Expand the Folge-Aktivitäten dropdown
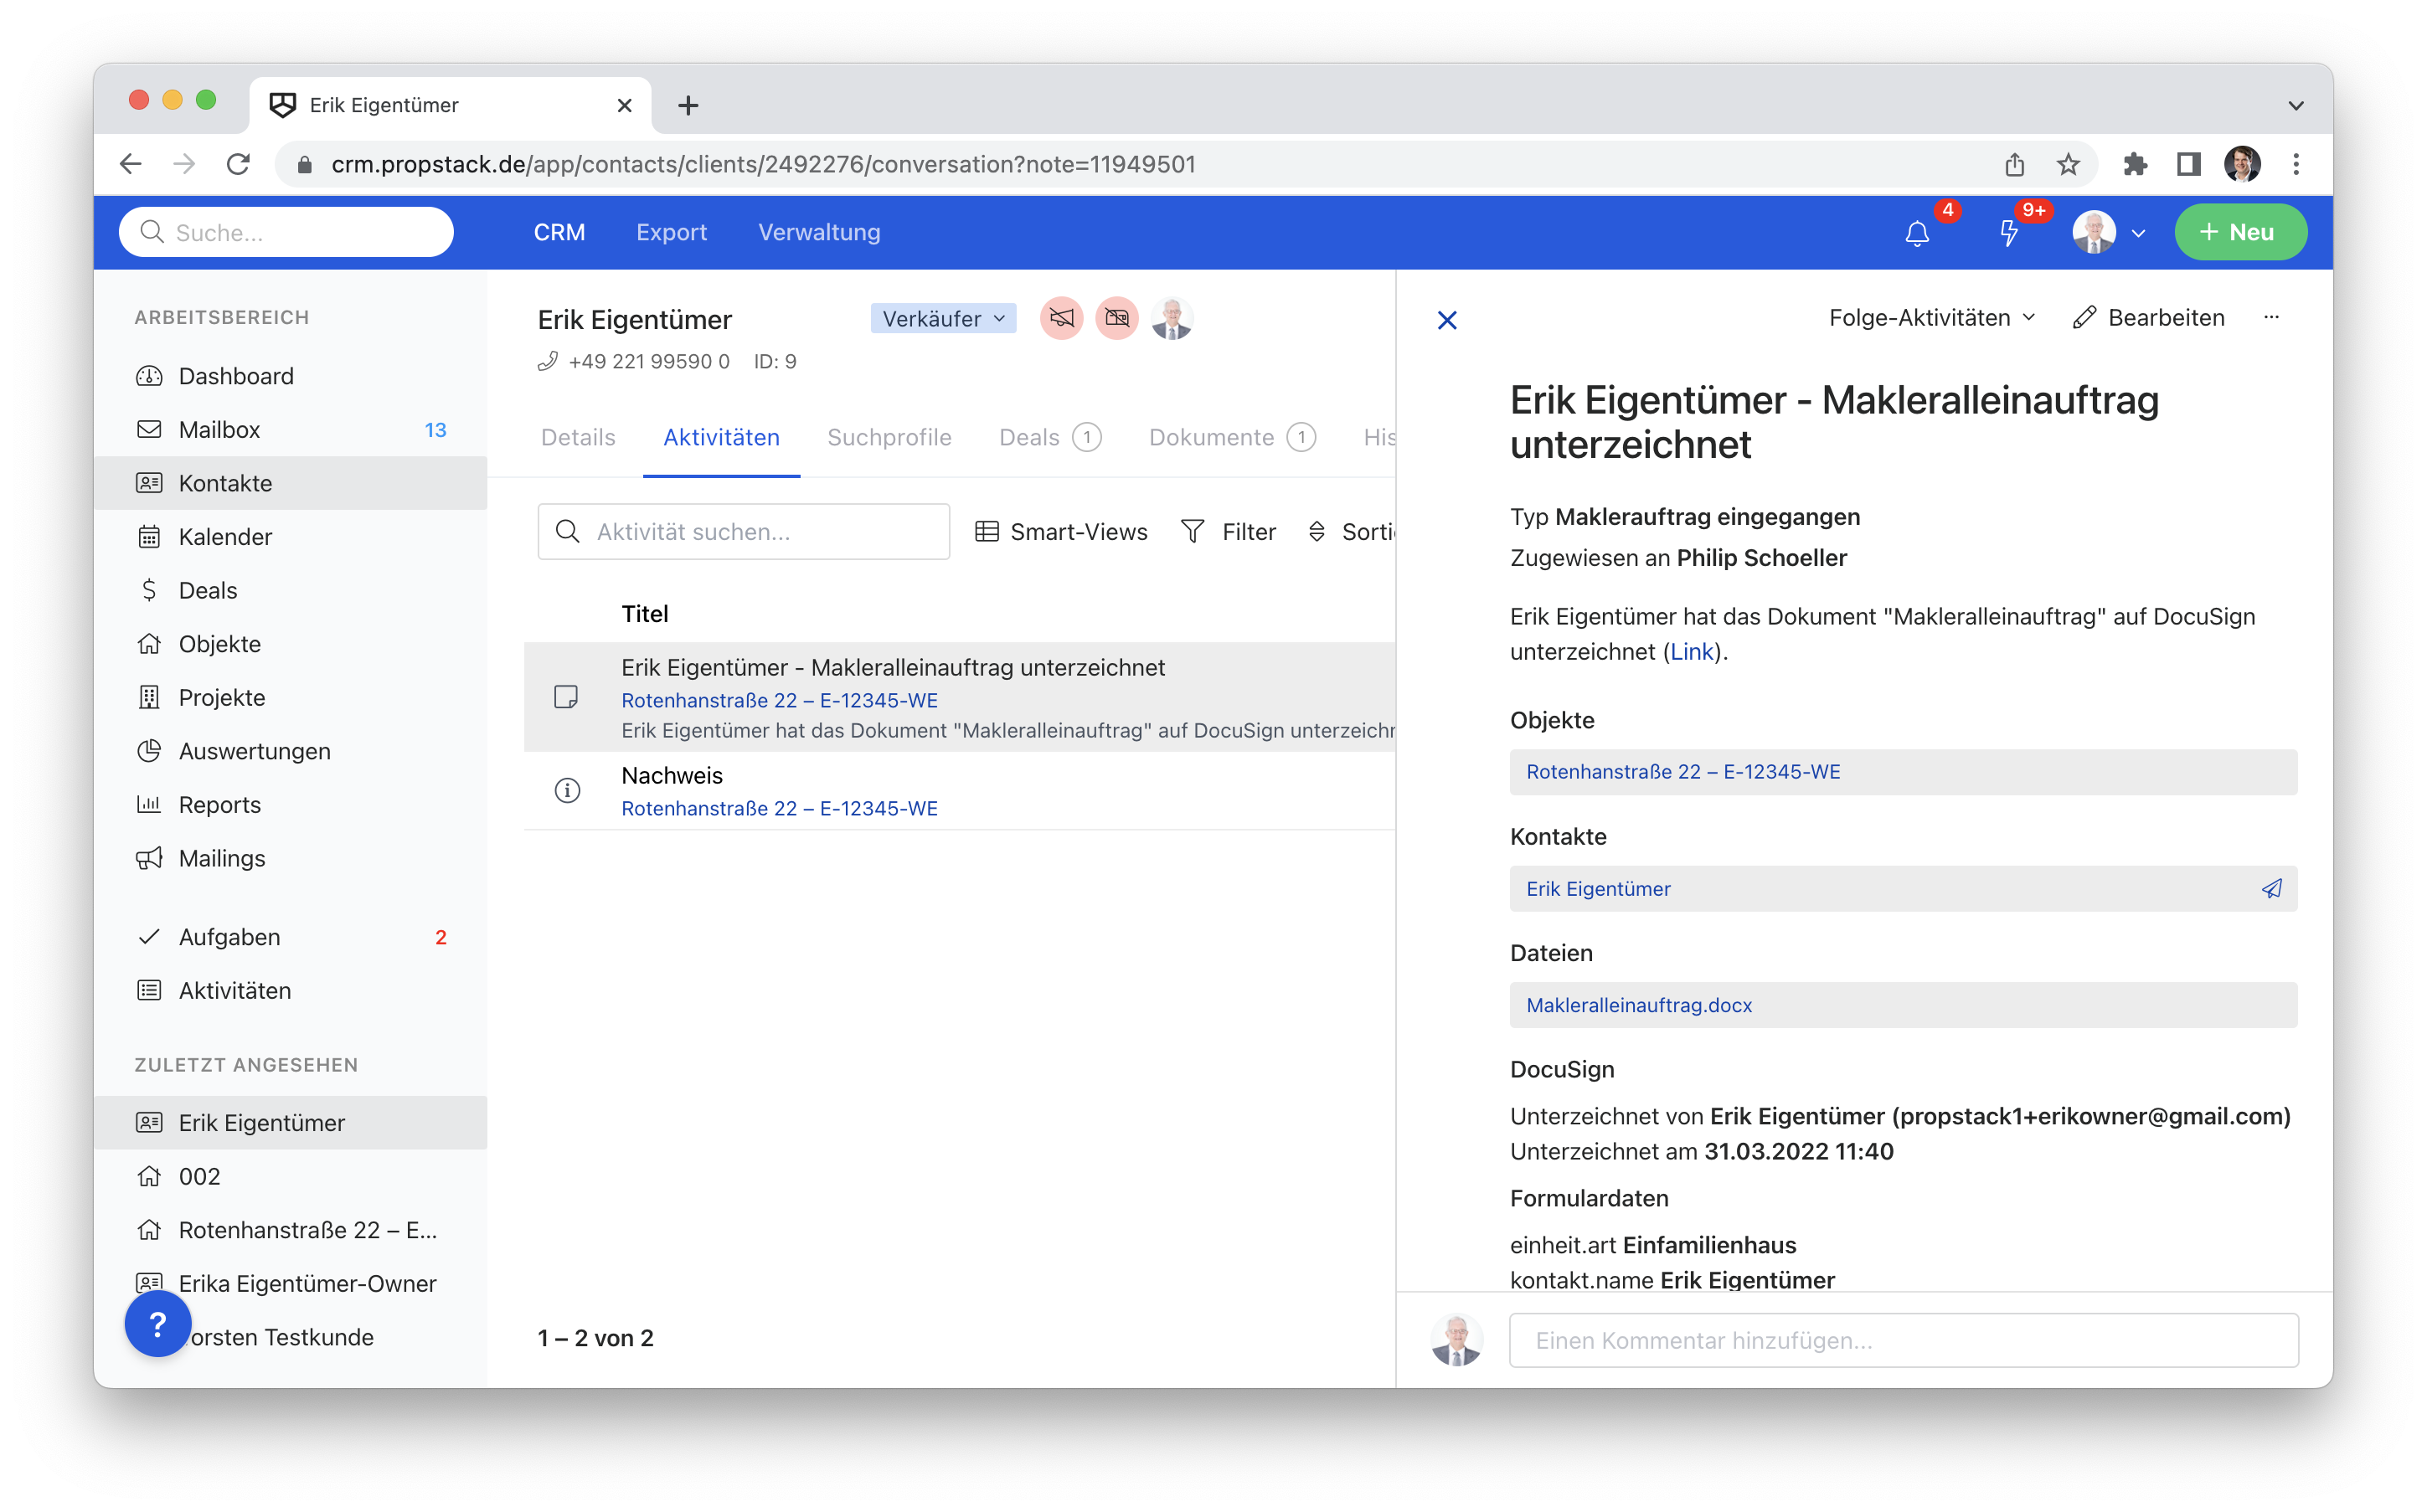 pos(1931,317)
